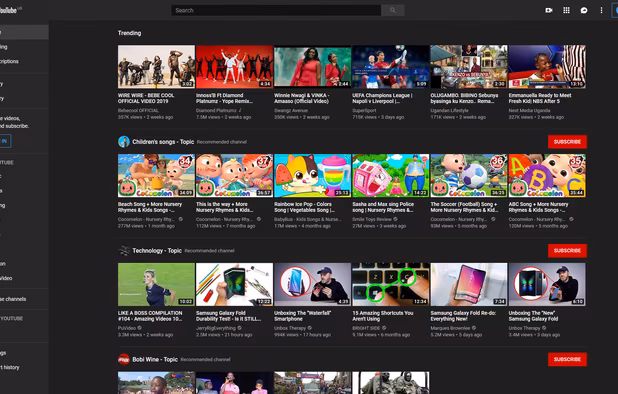
Task: Open the three-dot settings menu
Action: tap(601, 10)
